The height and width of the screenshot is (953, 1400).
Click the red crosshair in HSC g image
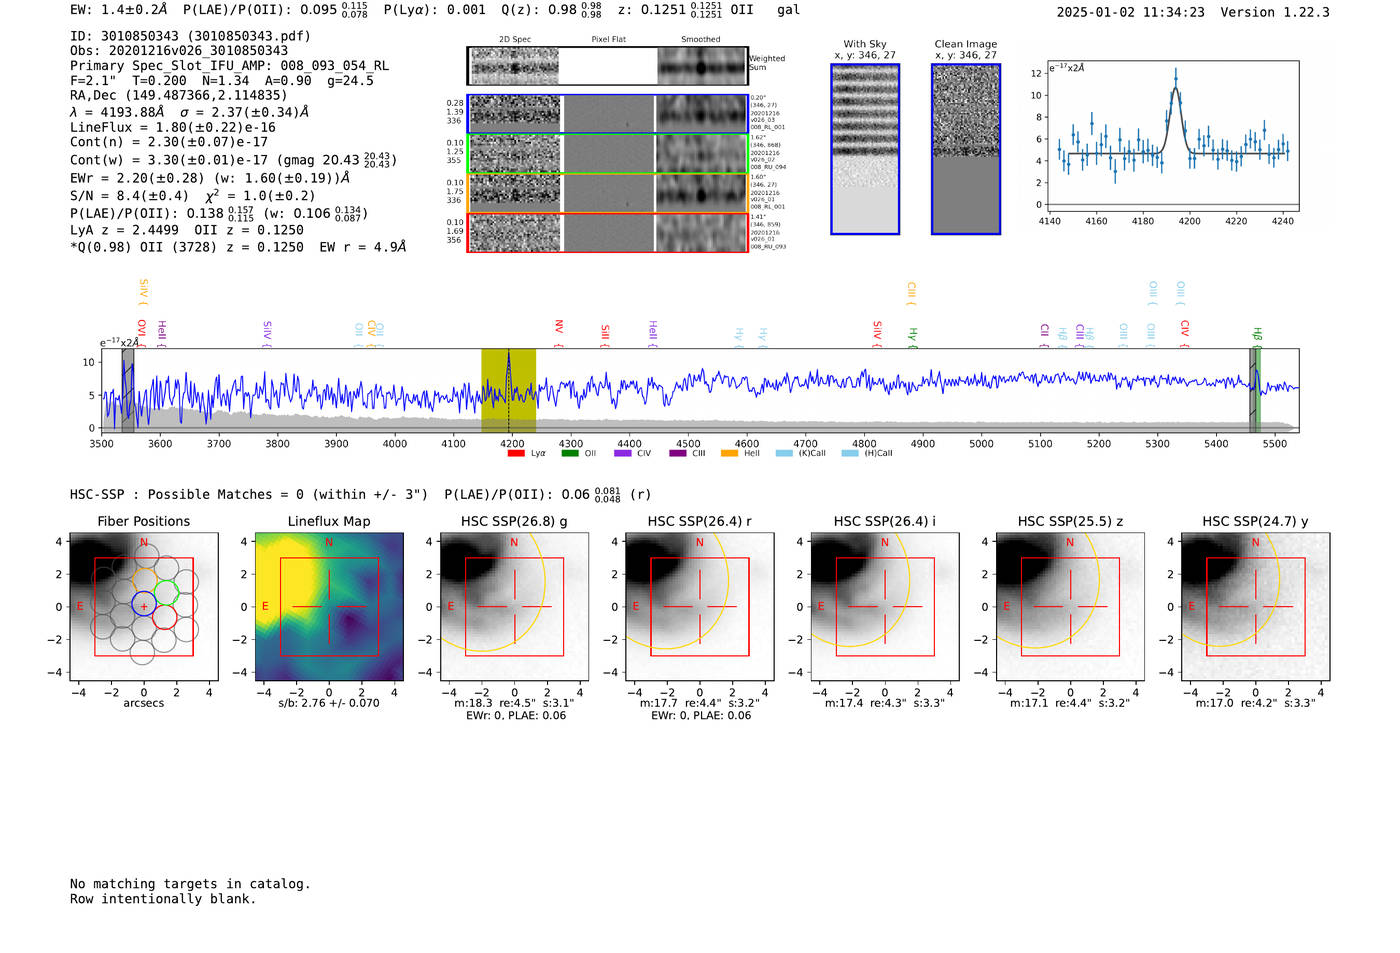[x=514, y=606]
